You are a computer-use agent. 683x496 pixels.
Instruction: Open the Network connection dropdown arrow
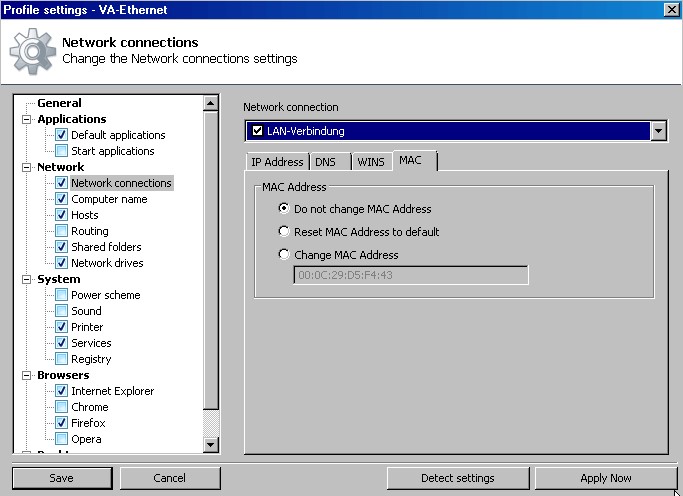[658, 131]
